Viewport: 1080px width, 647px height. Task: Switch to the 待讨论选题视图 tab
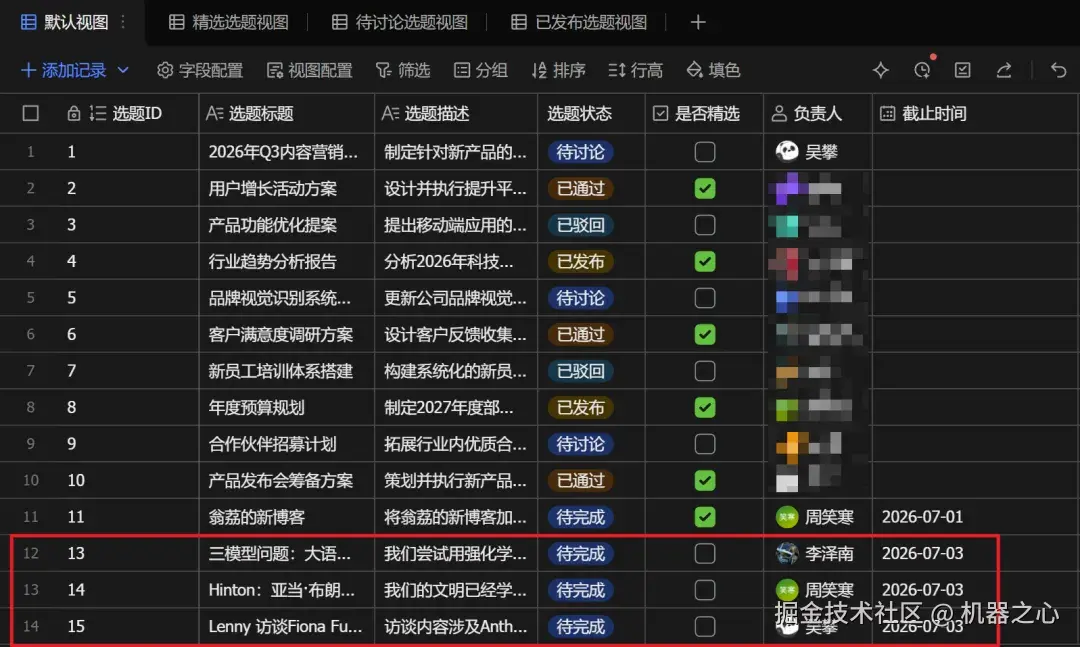click(399, 22)
